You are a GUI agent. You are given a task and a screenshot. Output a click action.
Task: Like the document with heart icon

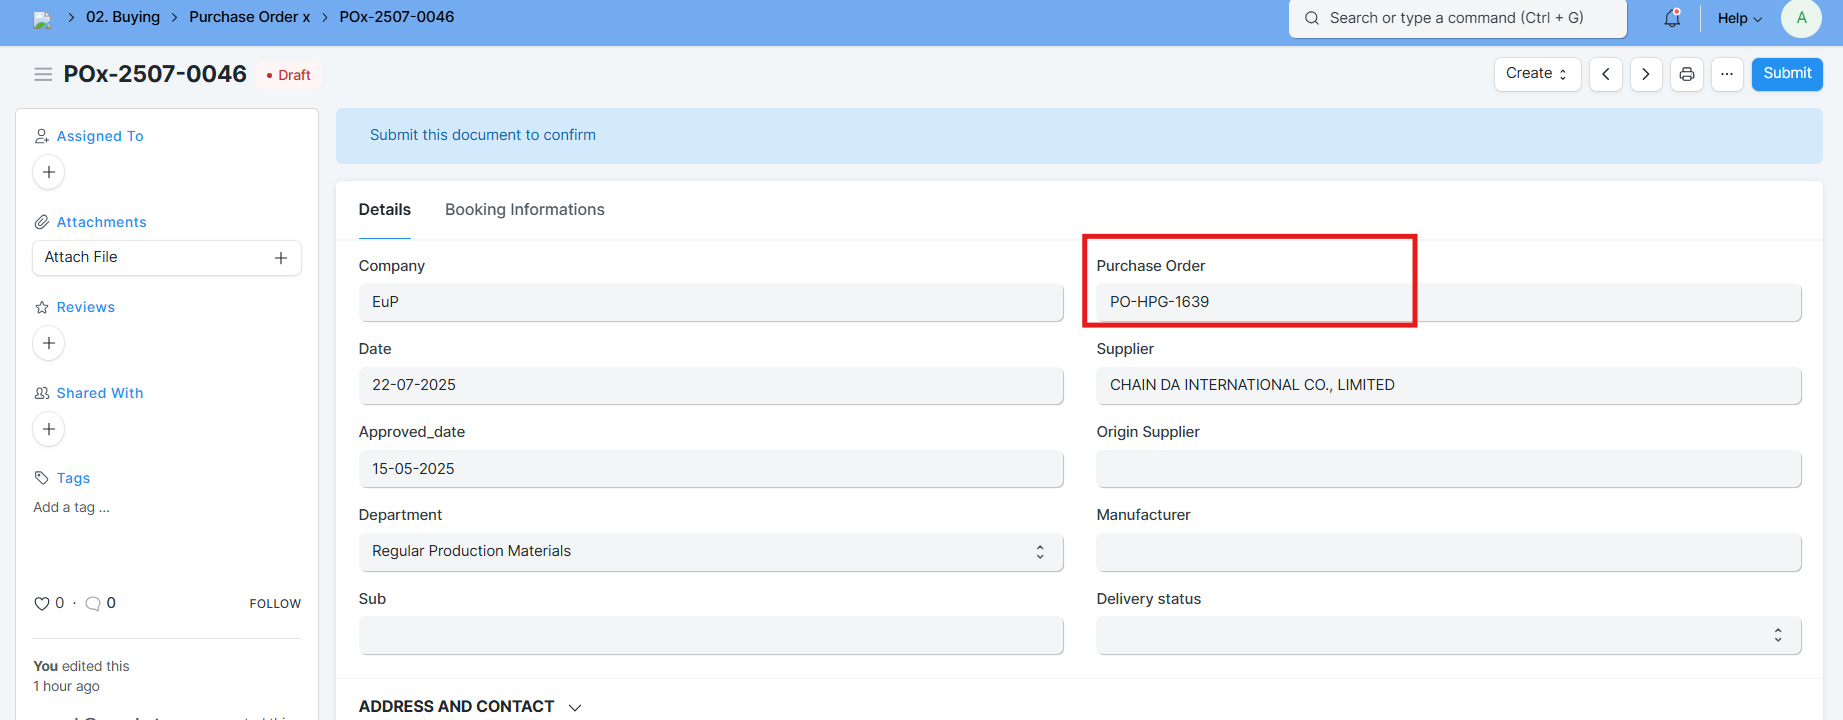point(42,603)
